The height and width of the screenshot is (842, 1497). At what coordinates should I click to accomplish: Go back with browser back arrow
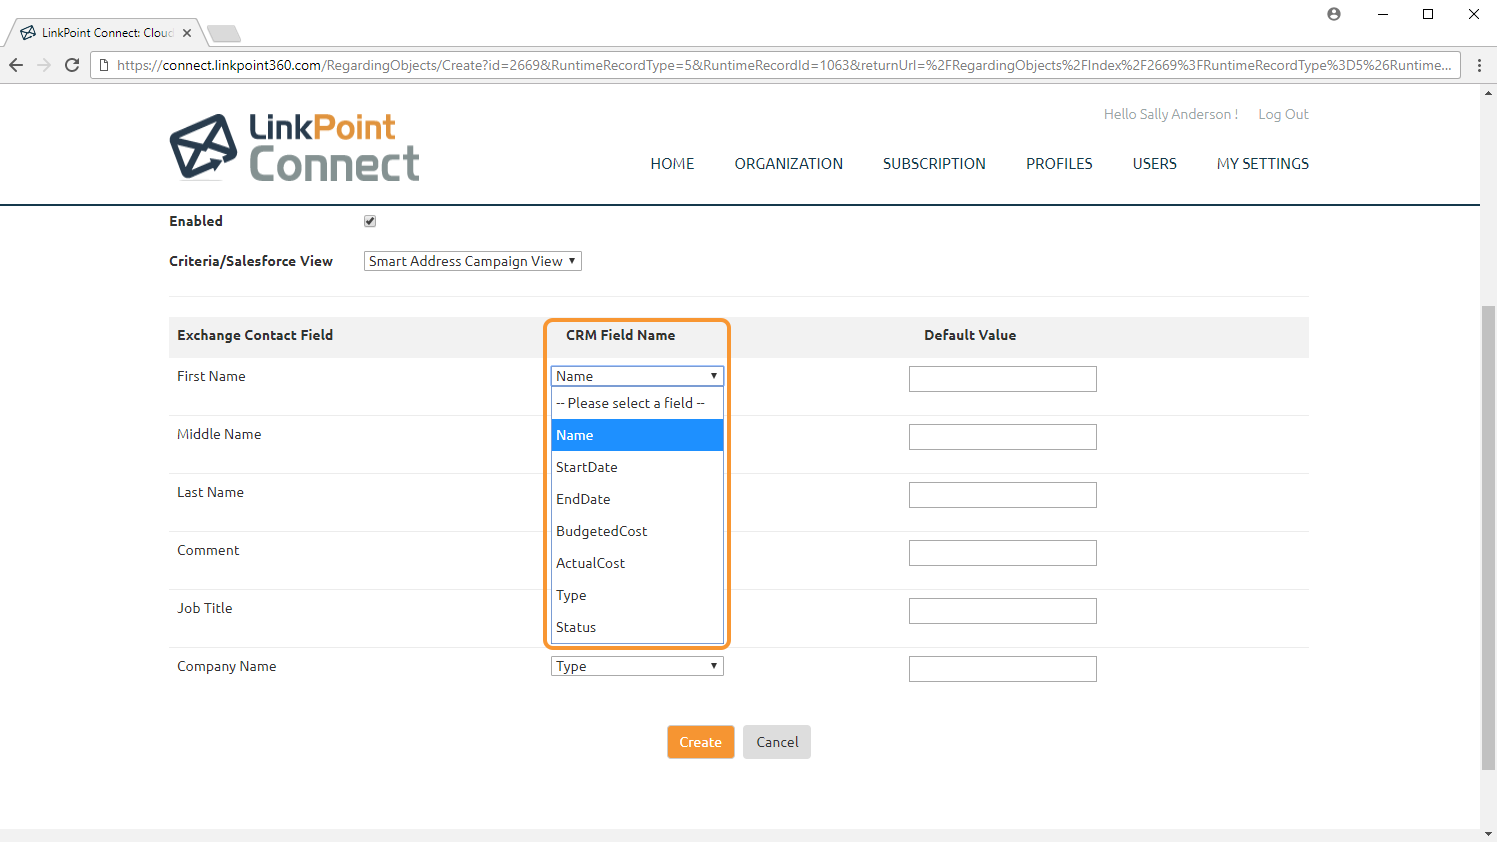(16, 65)
